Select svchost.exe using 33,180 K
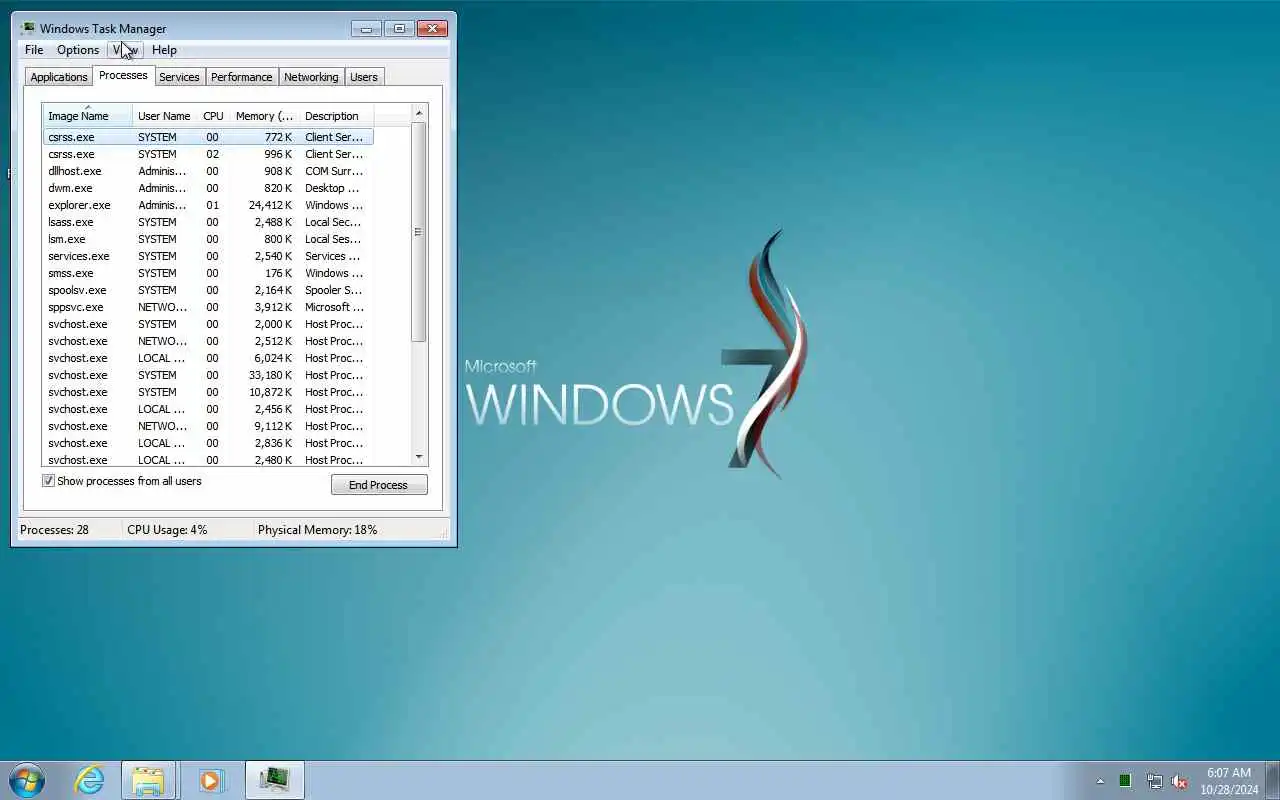Viewport: 1280px width, 800px height. (x=208, y=375)
